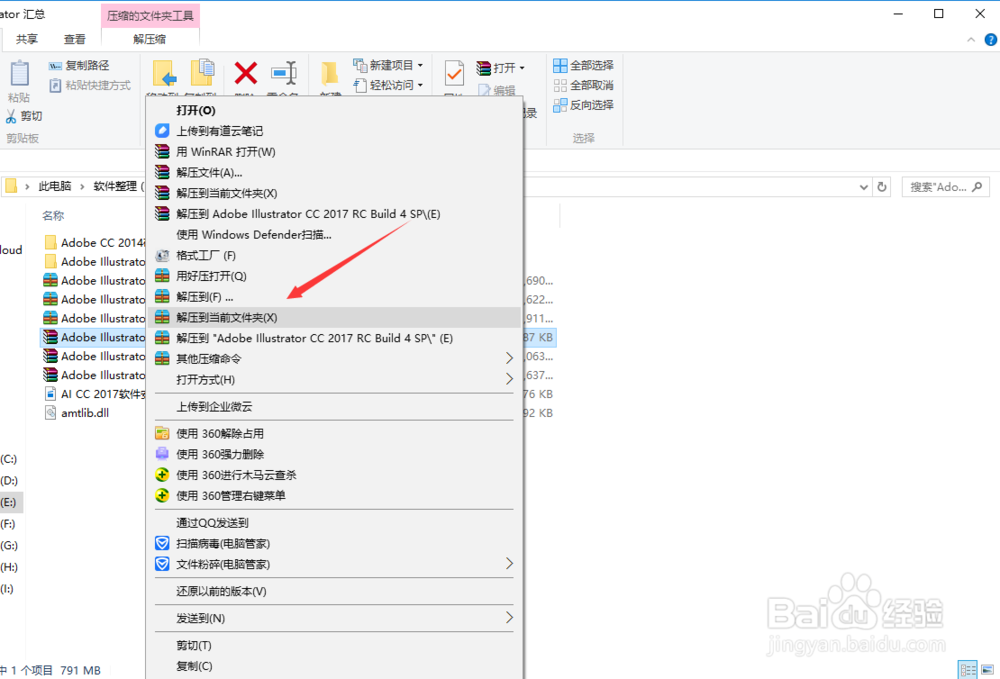
Task: Choose WinRAR Extract Here(X) entry
Action: click(334, 193)
